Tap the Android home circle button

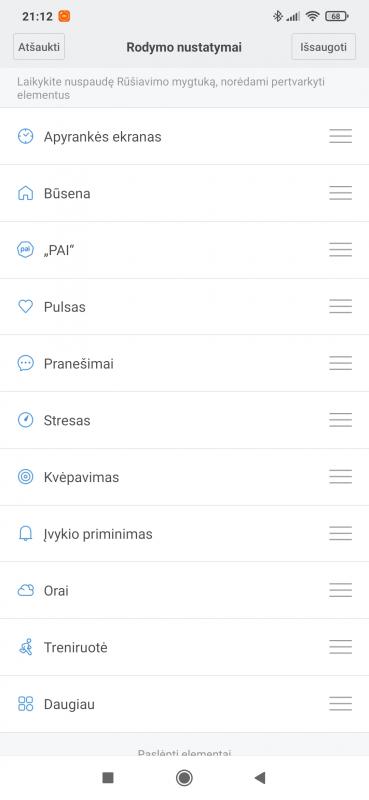pos(184,778)
